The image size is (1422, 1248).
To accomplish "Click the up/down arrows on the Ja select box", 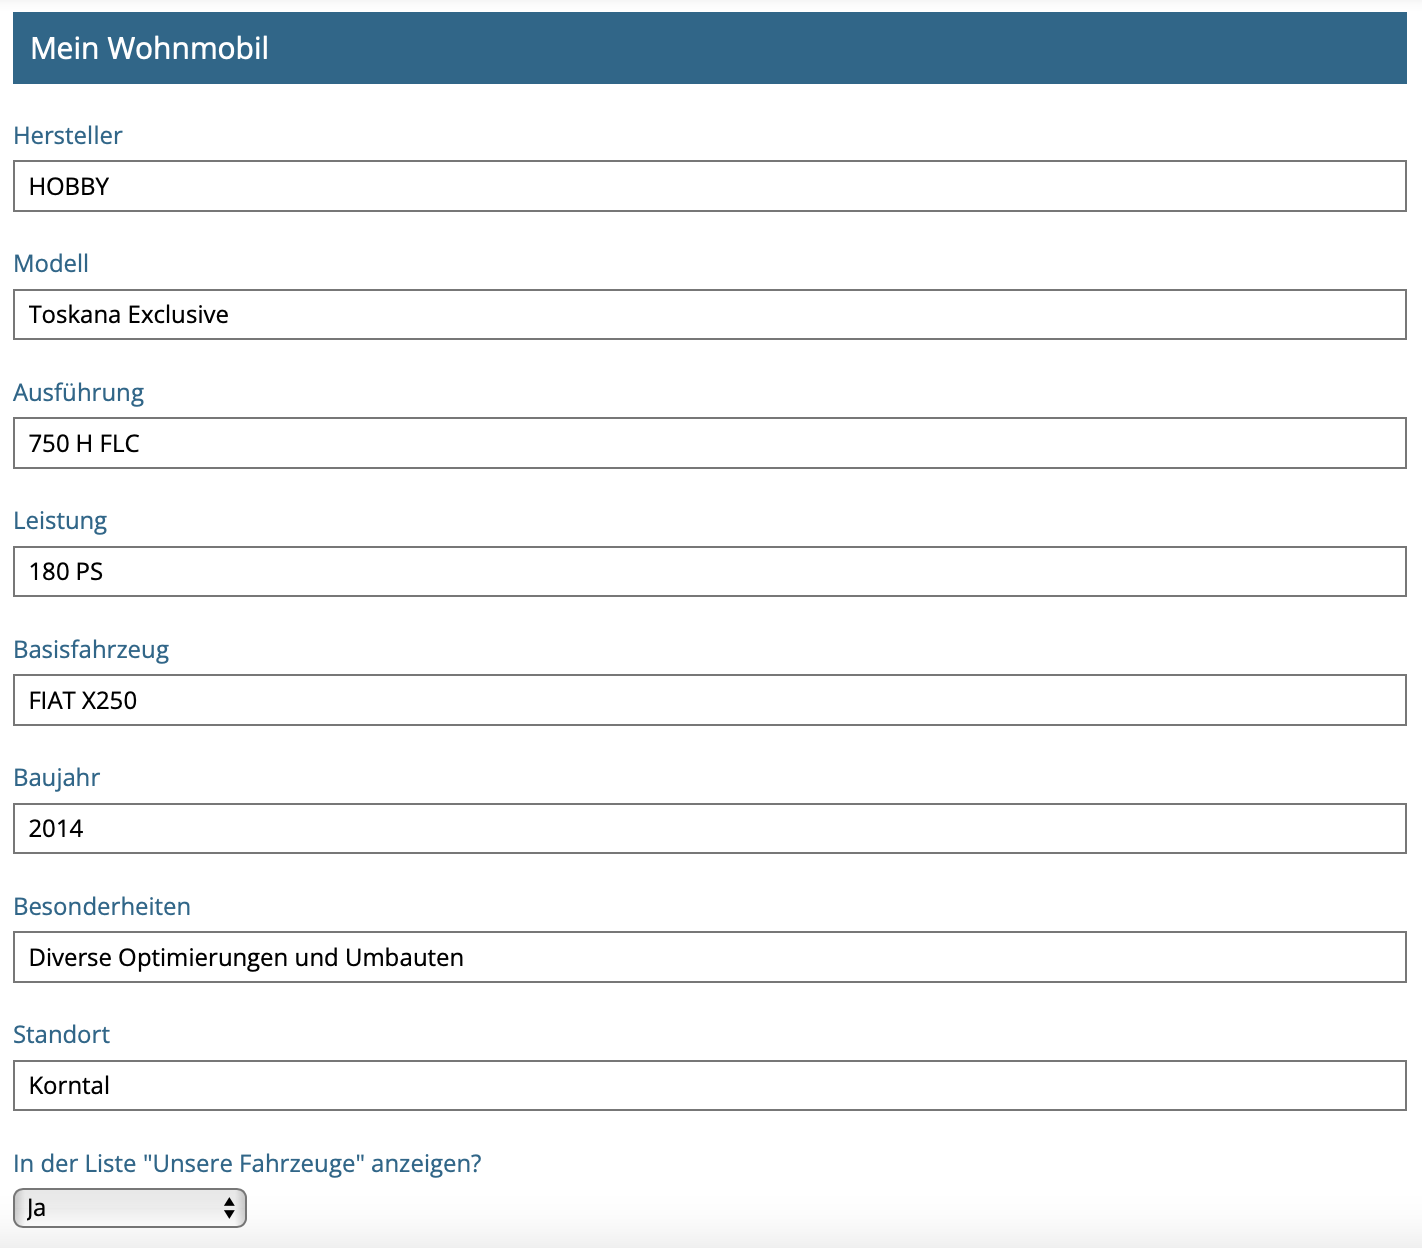I will coord(229,1208).
